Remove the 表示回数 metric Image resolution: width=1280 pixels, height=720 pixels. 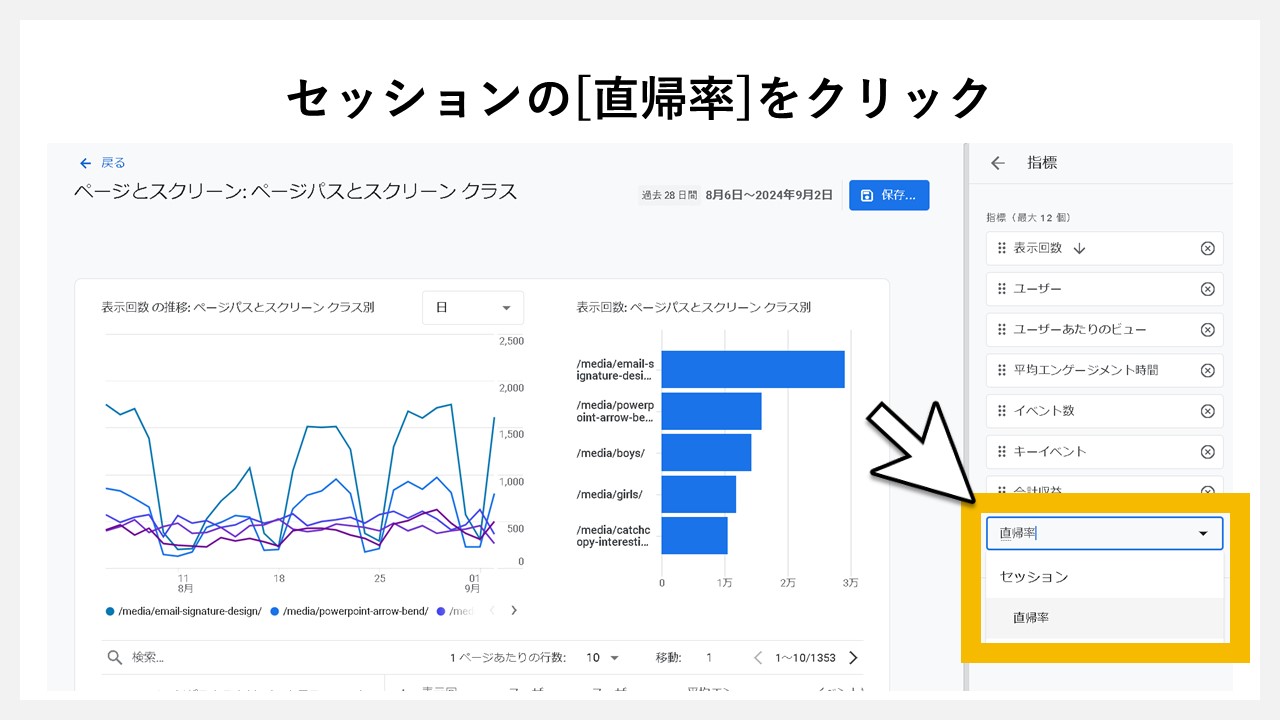(1208, 248)
